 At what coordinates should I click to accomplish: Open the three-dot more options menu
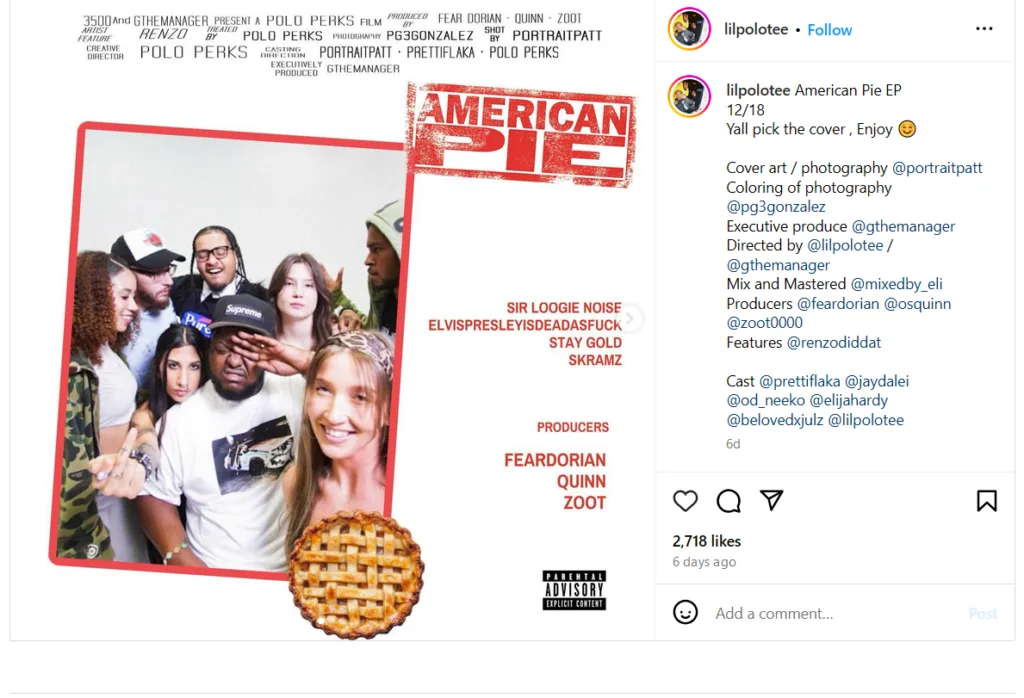click(x=984, y=29)
